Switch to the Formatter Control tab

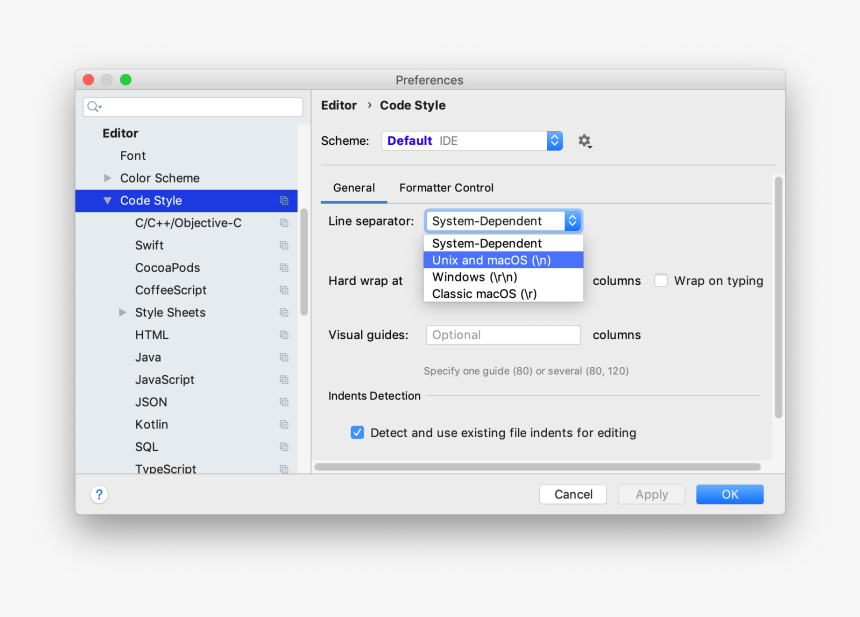[x=446, y=188]
